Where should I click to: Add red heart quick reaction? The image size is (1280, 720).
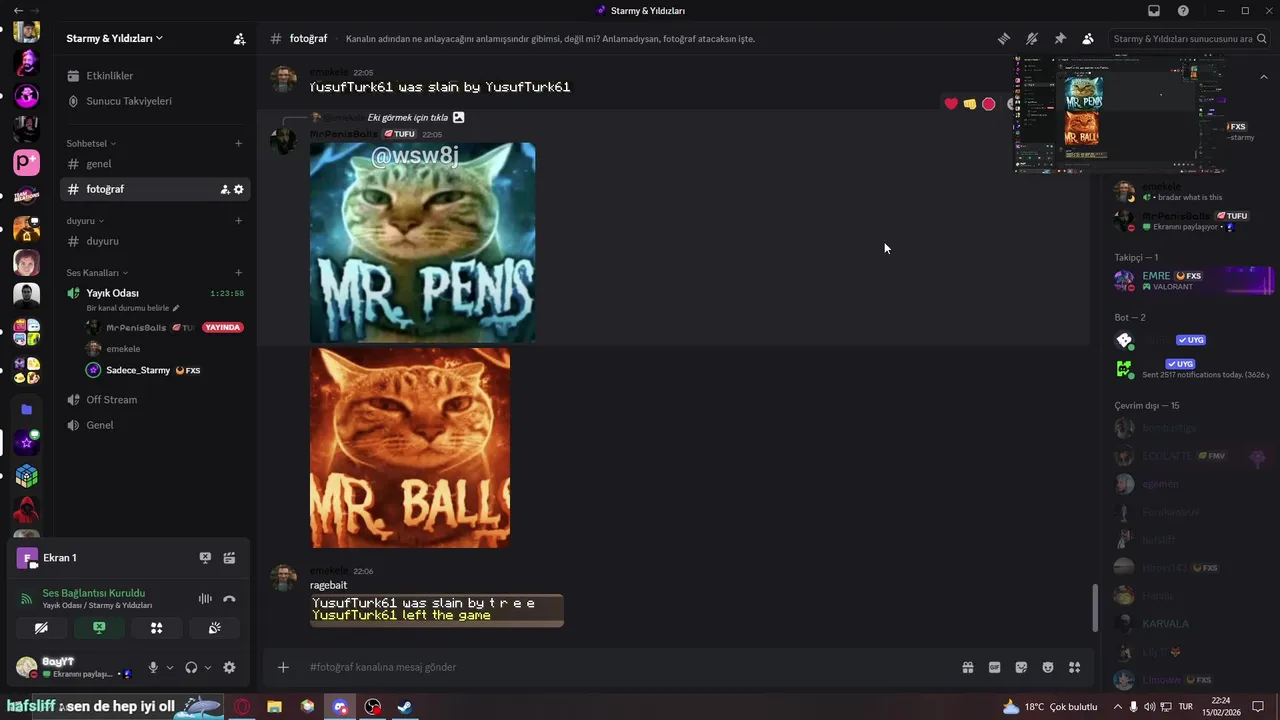click(x=951, y=104)
